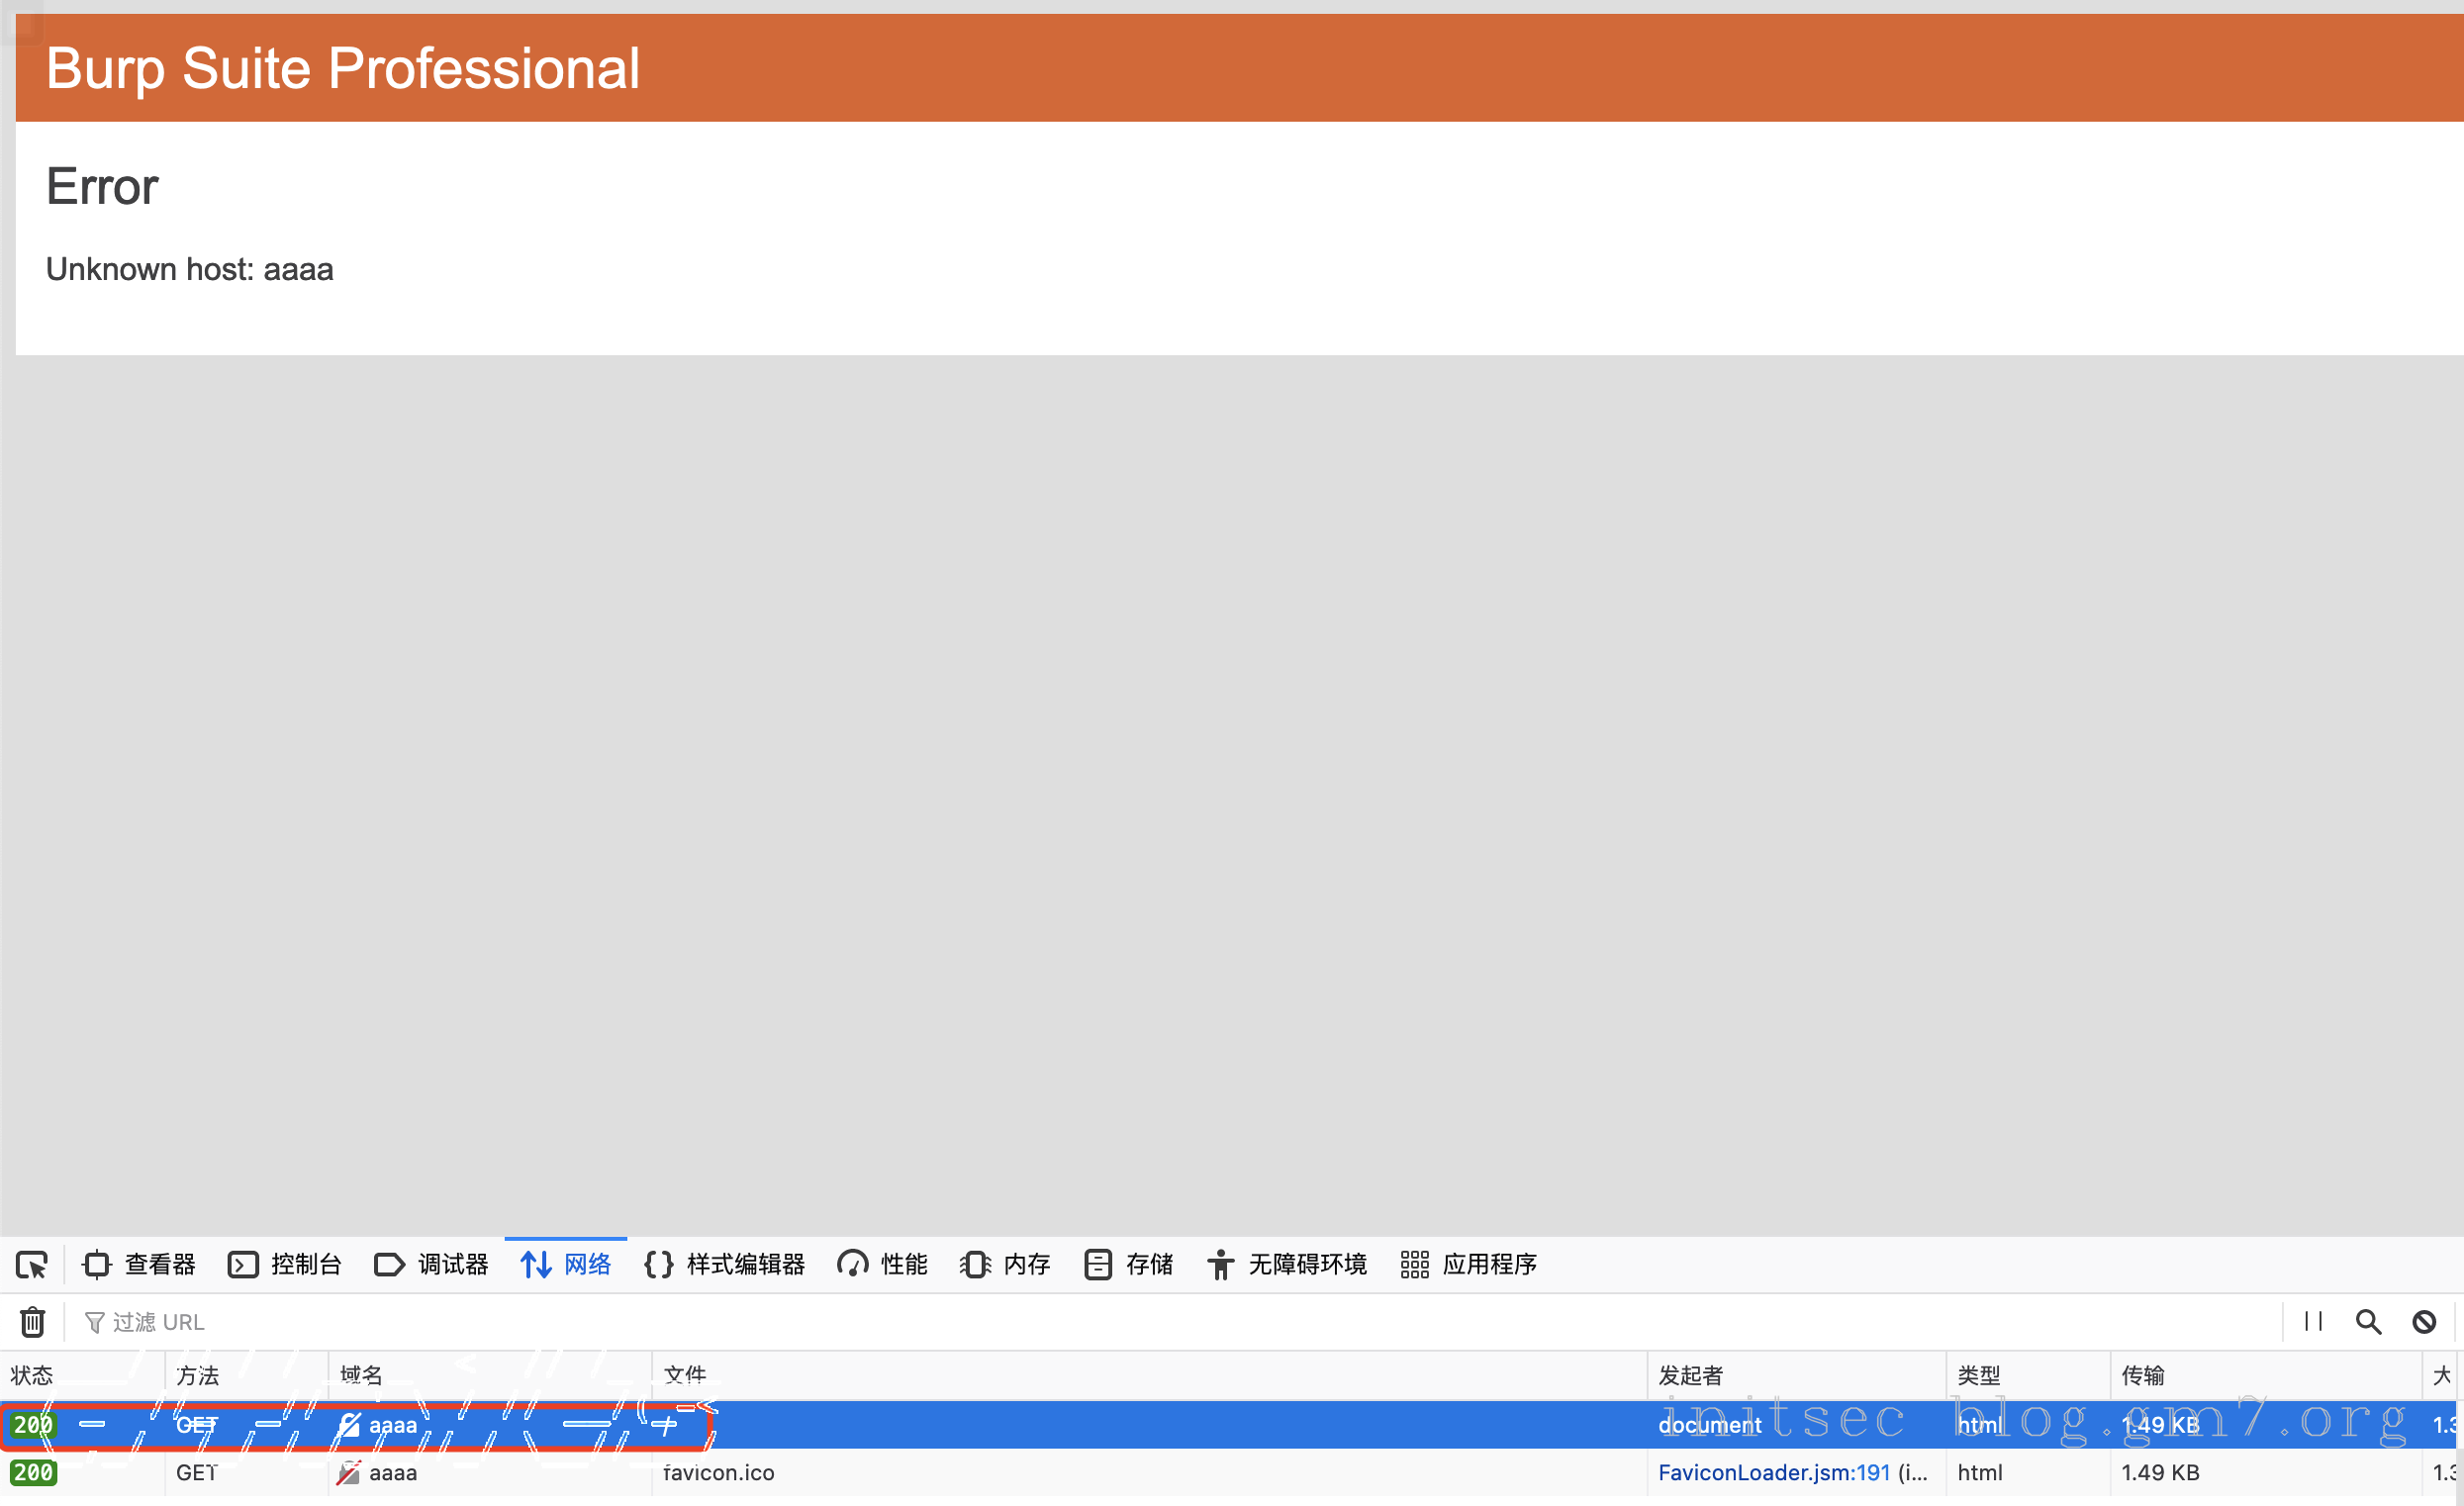Sort requests by 状态 column header
The width and height of the screenshot is (2464, 1506).
coord(32,1376)
